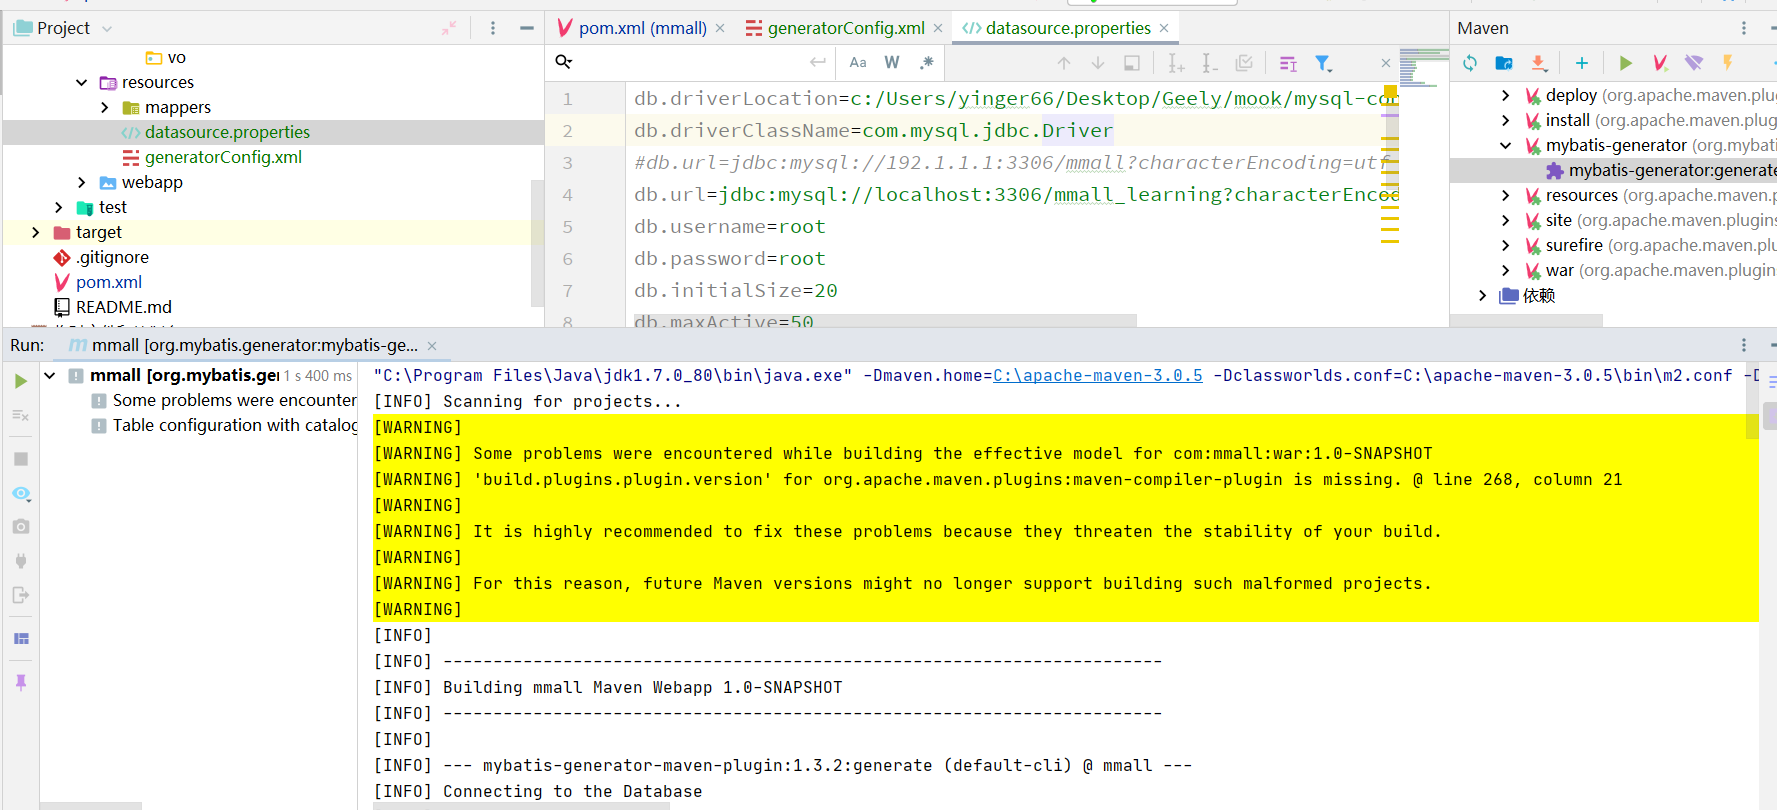Run Maven build with green play icon

coord(1626,63)
